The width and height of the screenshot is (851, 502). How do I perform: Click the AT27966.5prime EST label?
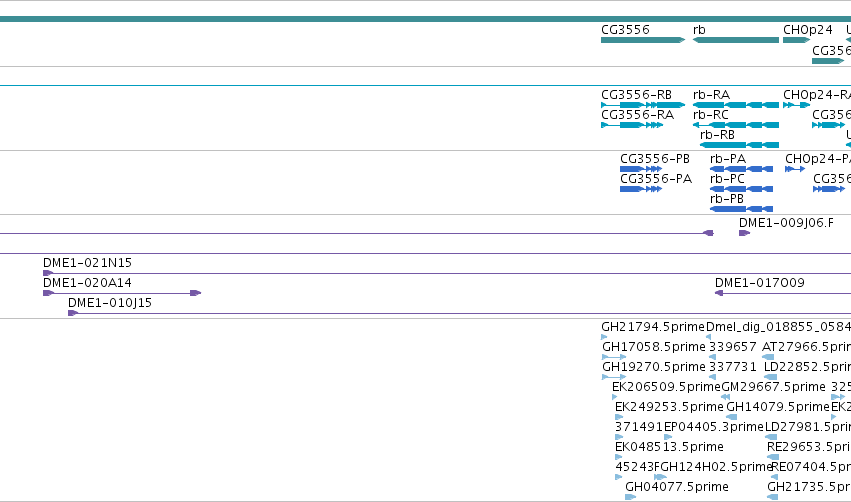click(806, 347)
